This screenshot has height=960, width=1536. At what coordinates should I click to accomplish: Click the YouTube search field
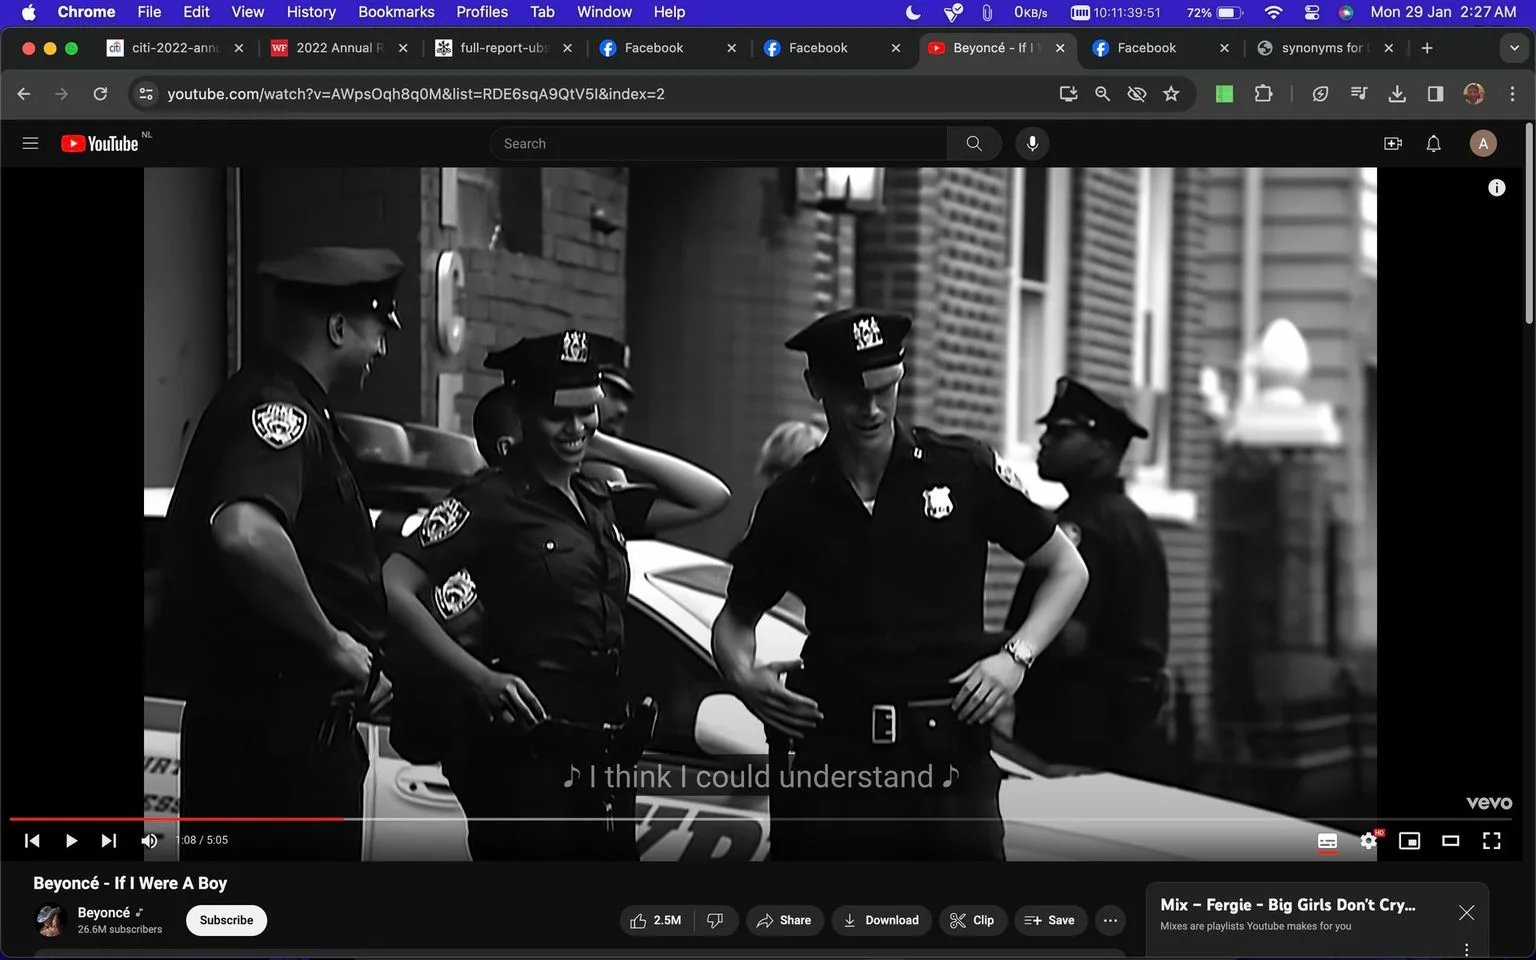click(x=718, y=143)
